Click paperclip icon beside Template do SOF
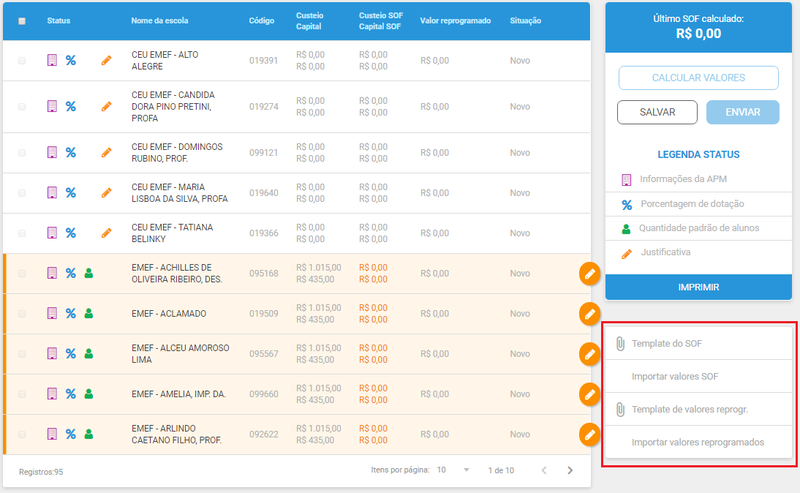The height and width of the screenshot is (493, 800). [620, 343]
